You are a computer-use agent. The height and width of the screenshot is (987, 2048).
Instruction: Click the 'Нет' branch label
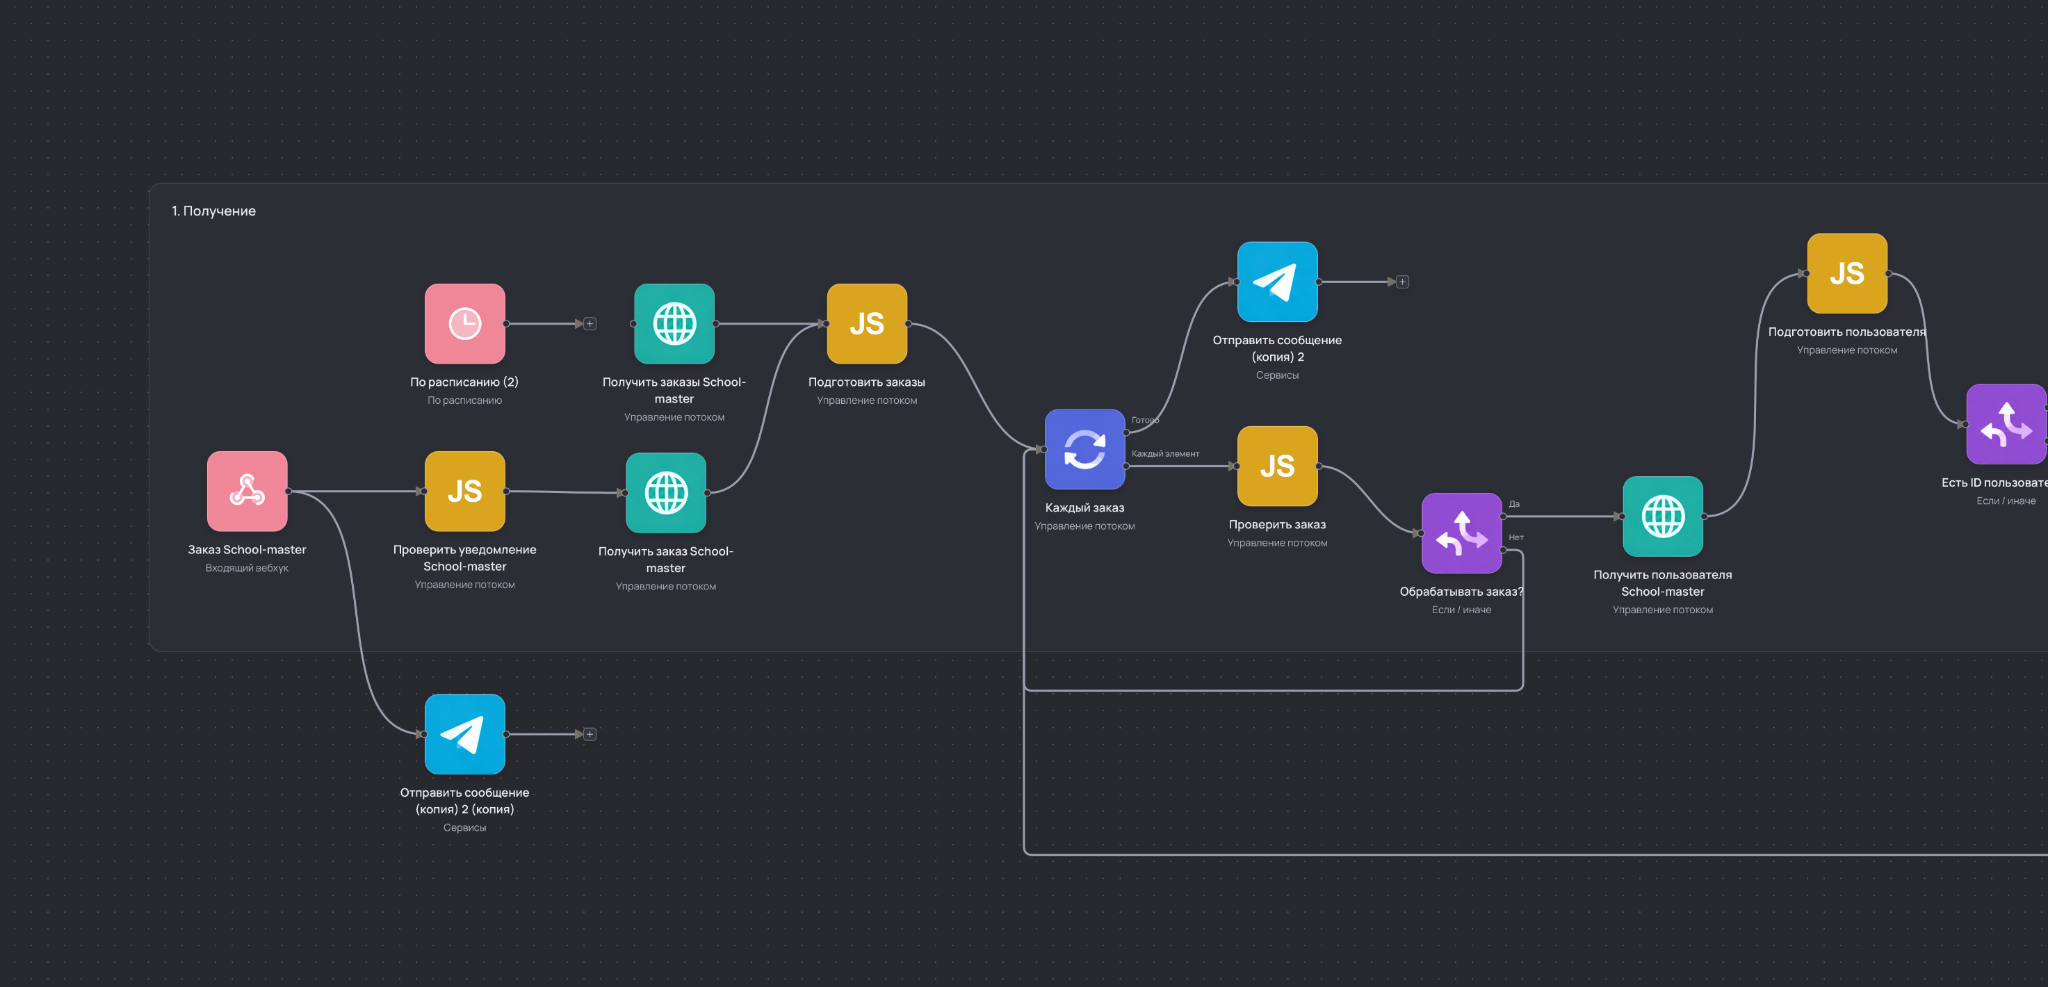tap(1516, 537)
